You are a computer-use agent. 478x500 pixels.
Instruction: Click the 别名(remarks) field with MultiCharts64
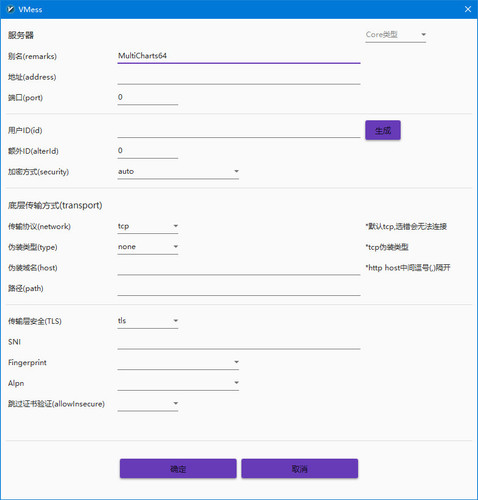[239, 56]
